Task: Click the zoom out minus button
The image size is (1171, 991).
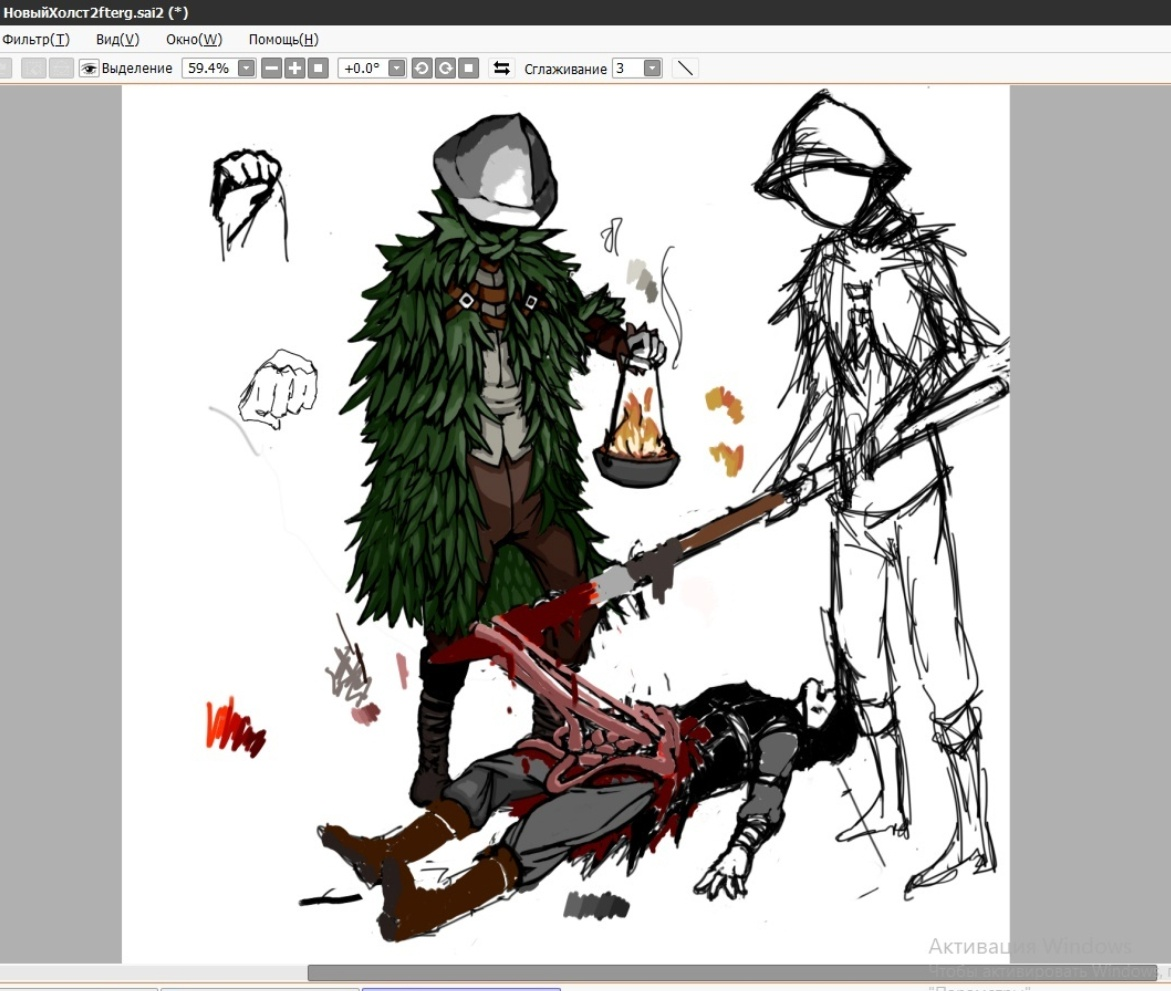Action: 272,68
